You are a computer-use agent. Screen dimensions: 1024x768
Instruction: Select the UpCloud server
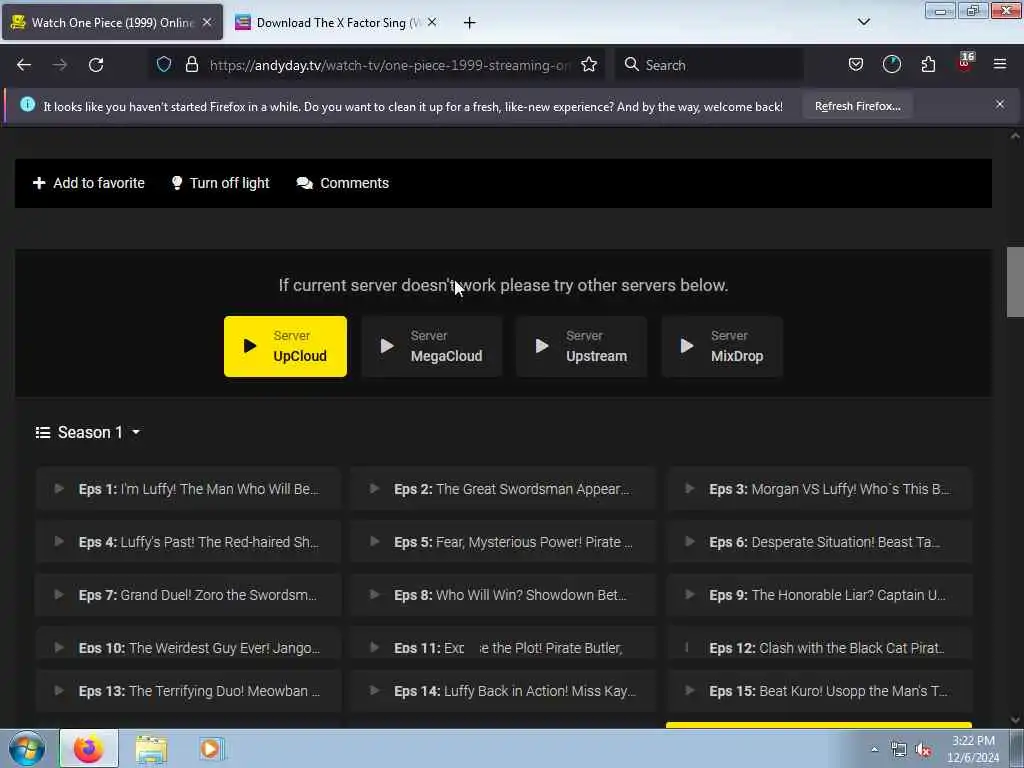pos(285,346)
